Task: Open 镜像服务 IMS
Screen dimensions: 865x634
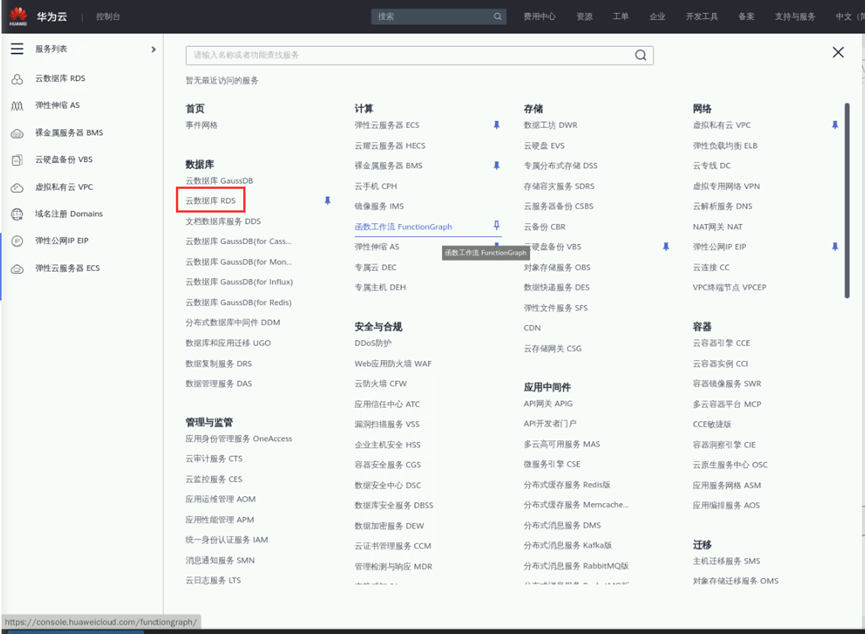Action: [x=379, y=206]
